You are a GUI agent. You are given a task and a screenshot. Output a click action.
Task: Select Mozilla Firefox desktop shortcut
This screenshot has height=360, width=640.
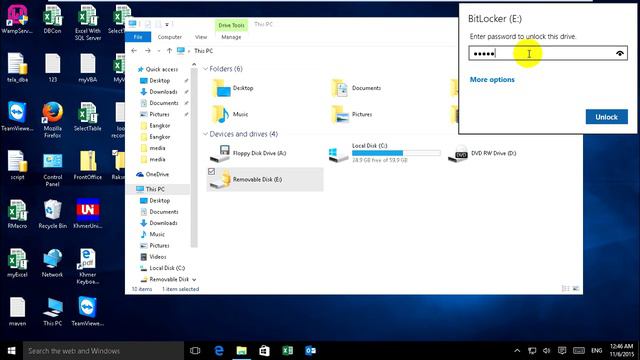click(52, 120)
